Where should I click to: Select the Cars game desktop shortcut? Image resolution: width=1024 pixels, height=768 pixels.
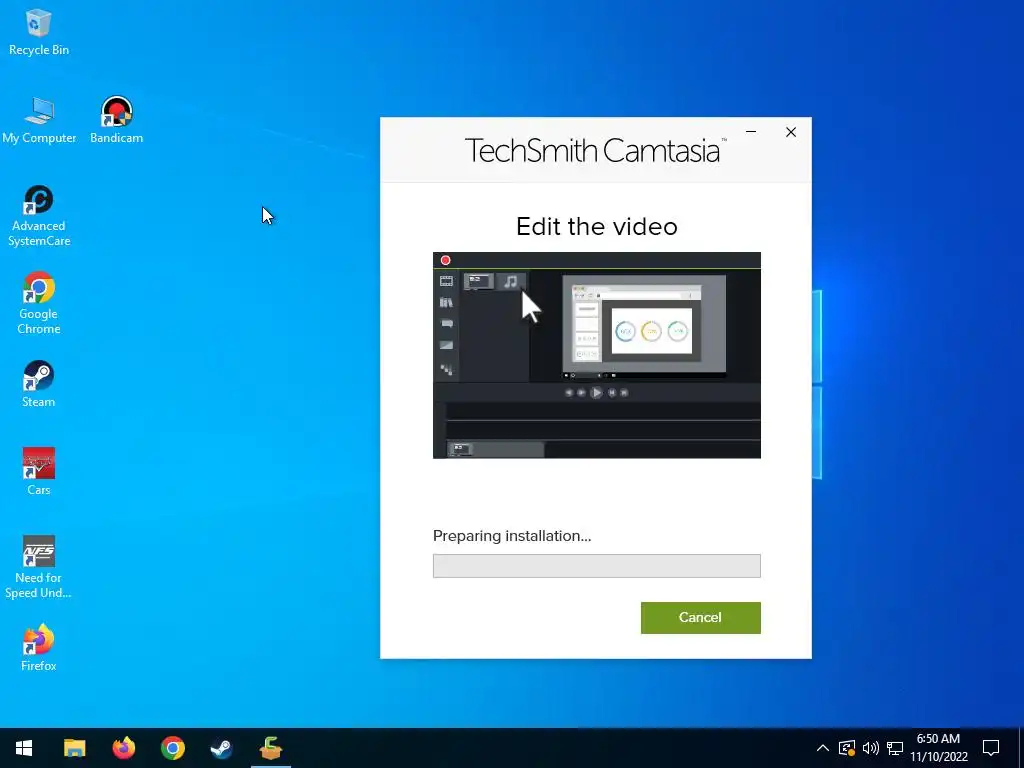[x=39, y=472]
